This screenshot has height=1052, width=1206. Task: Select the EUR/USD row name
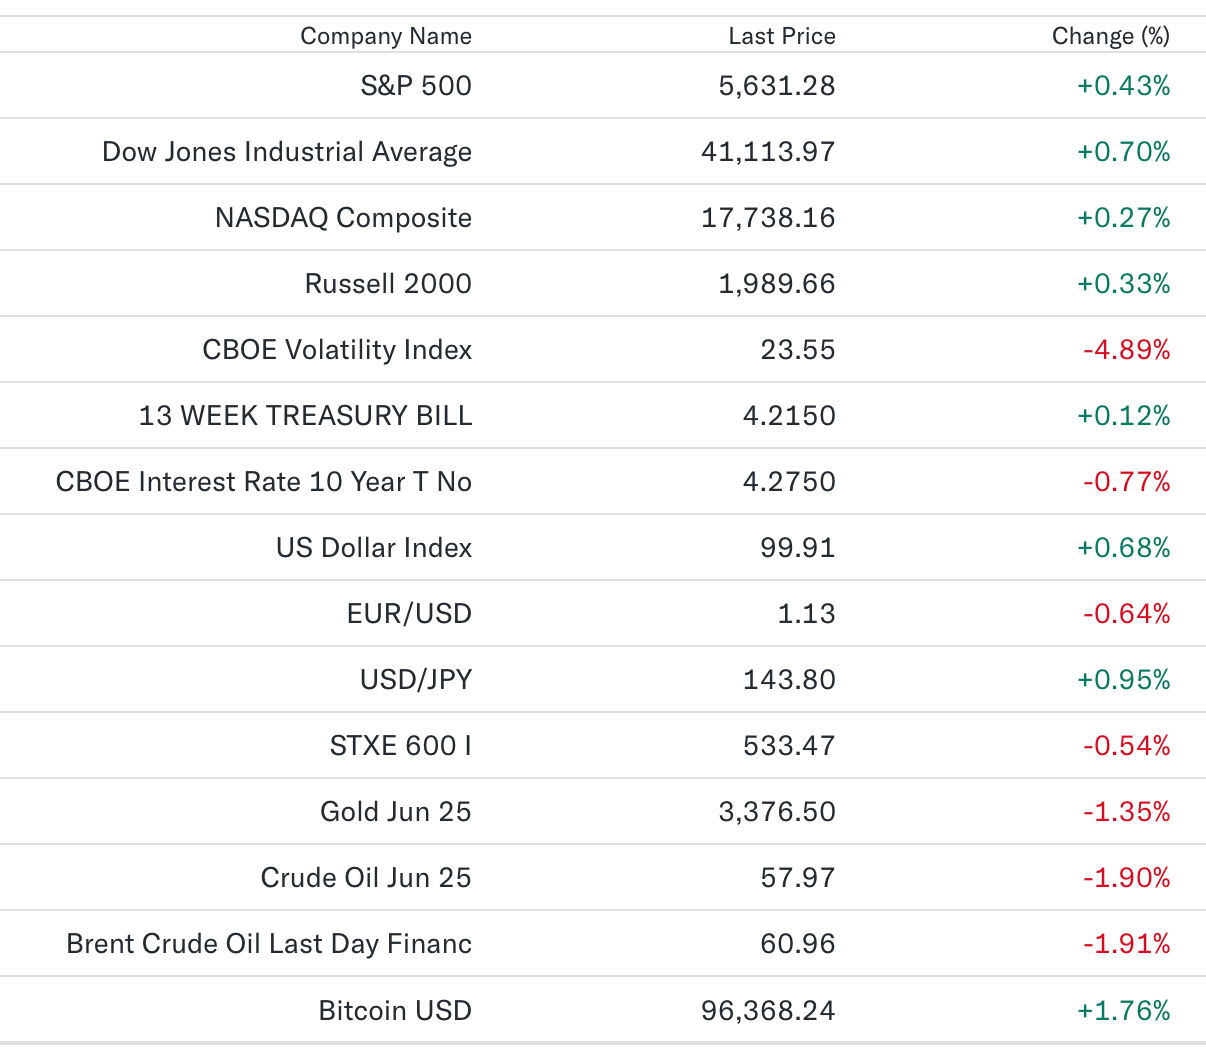(x=409, y=614)
